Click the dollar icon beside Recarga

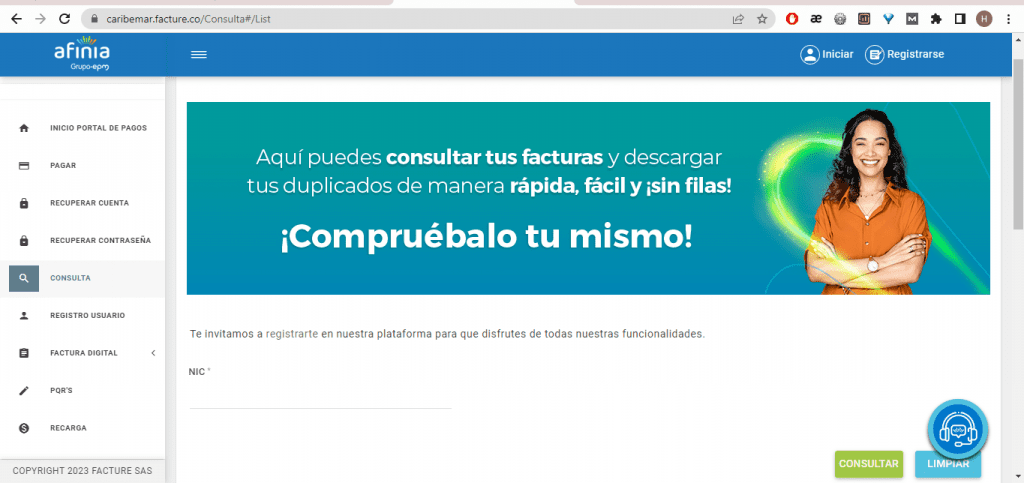tap(24, 428)
